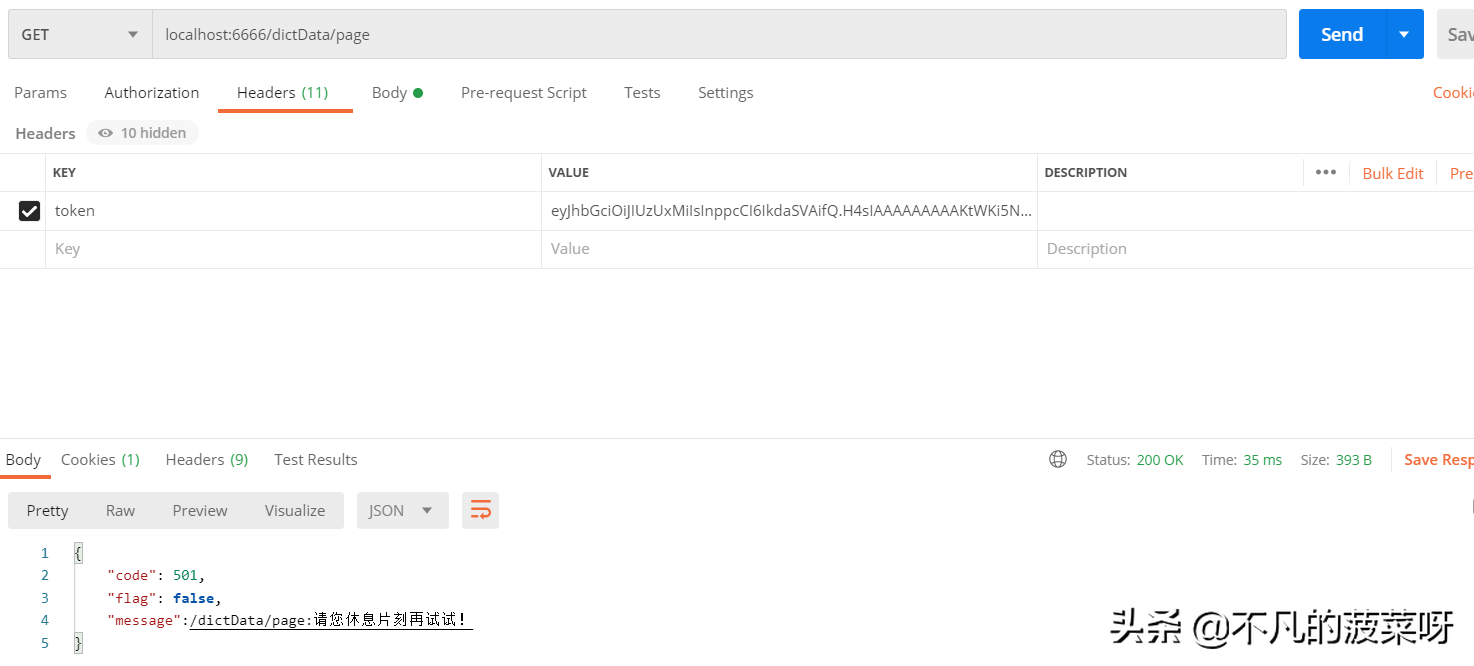1474x666 pixels.
Task: Select the Raw response view
Action: [x=120, y=510]
